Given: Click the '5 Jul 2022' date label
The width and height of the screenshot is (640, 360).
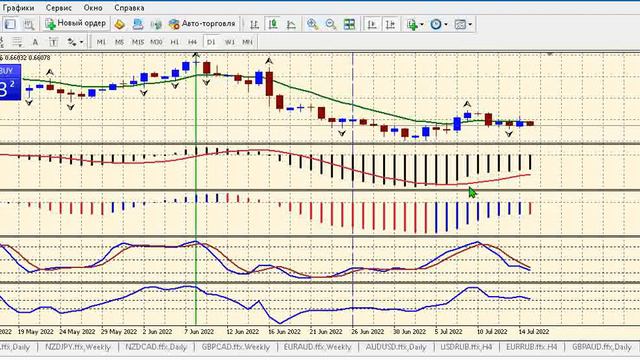Looking at the screenshot, I should [x=448, y=331].
